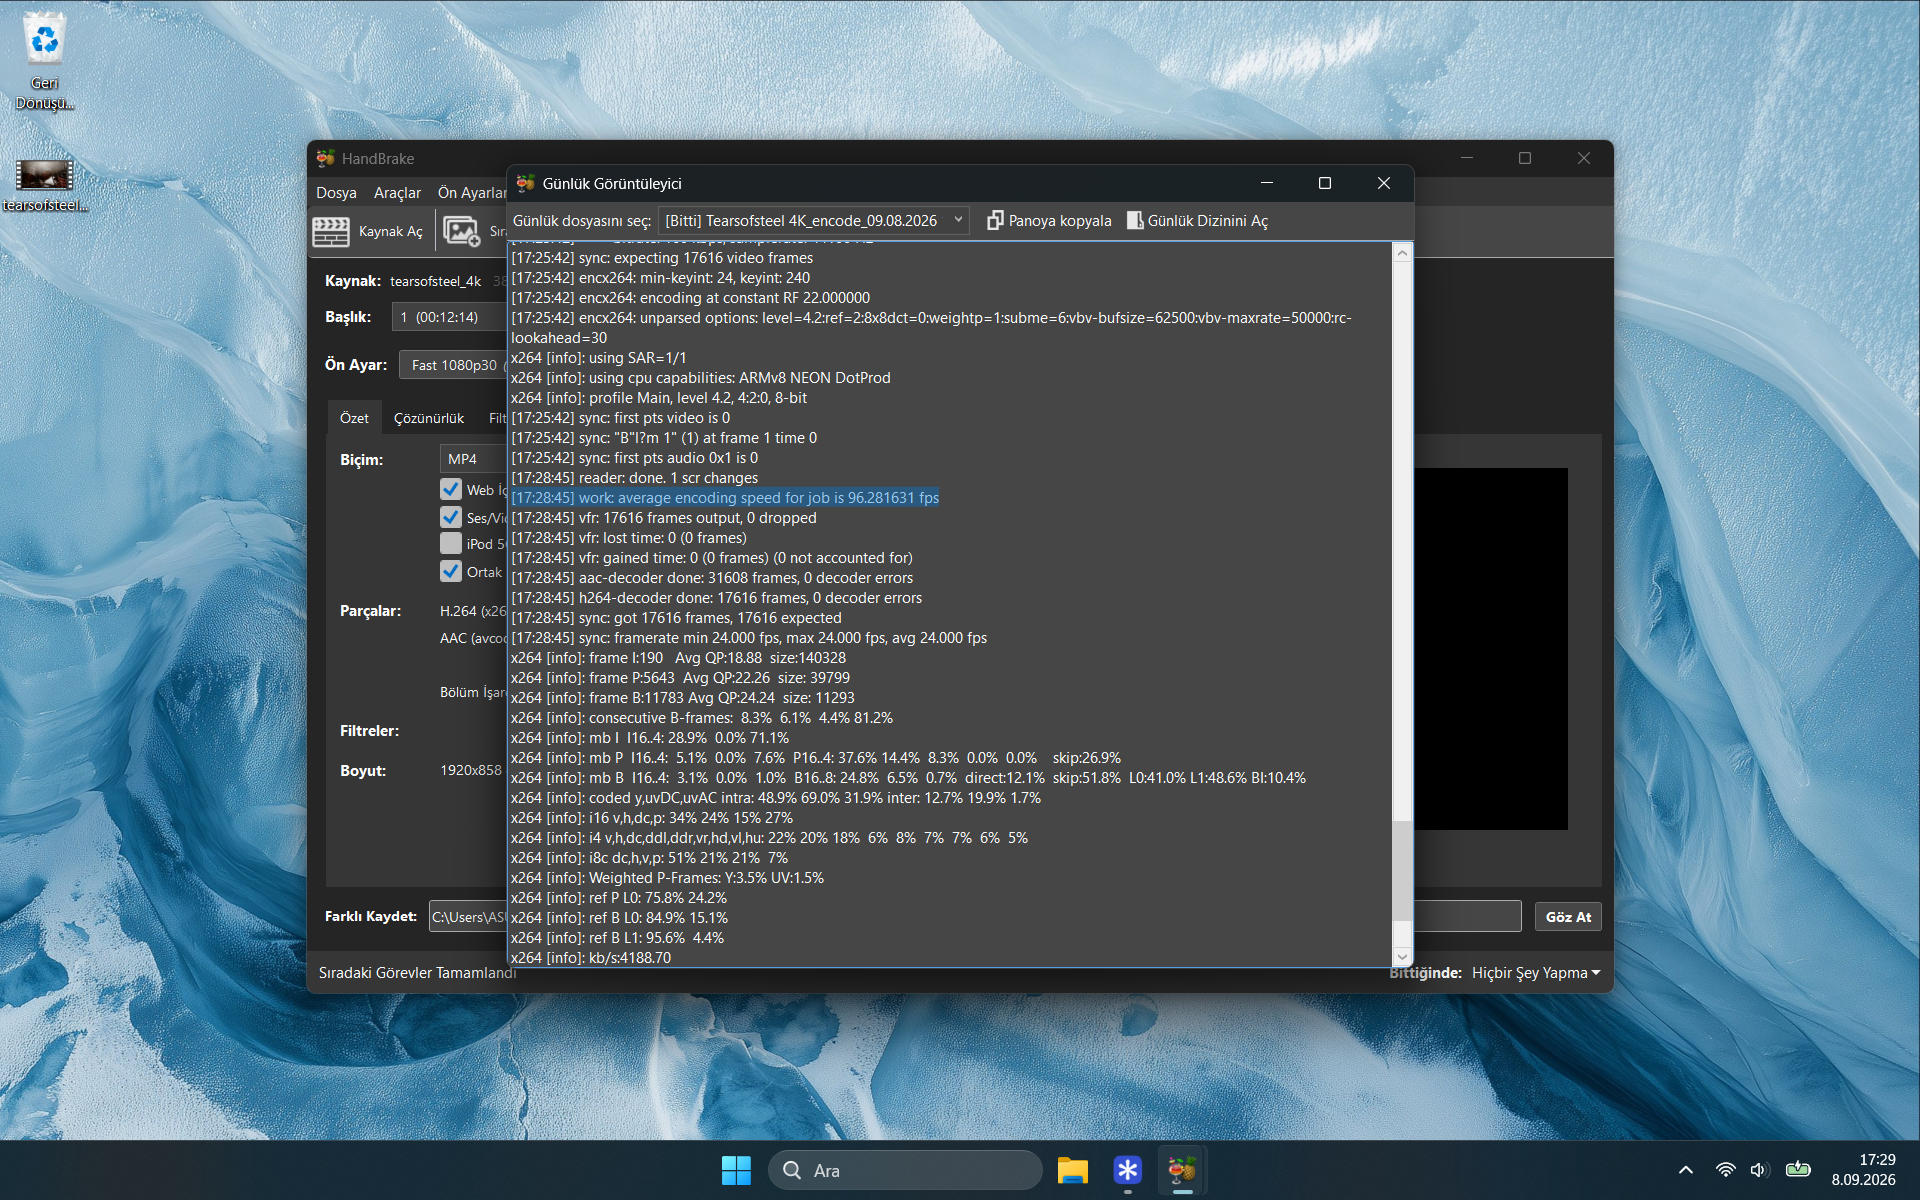1920x1200 pixels.
Task: Expand the Bittiğinde Hiçbir Şey Yapma dropdown
Action: tap(1535, 973)
